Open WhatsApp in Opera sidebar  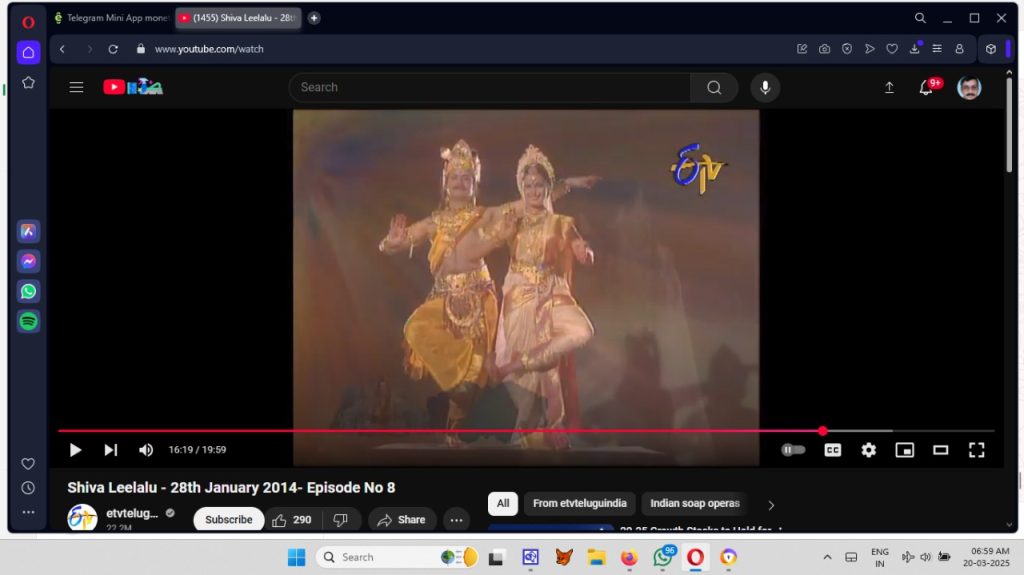tap(28, 291)
